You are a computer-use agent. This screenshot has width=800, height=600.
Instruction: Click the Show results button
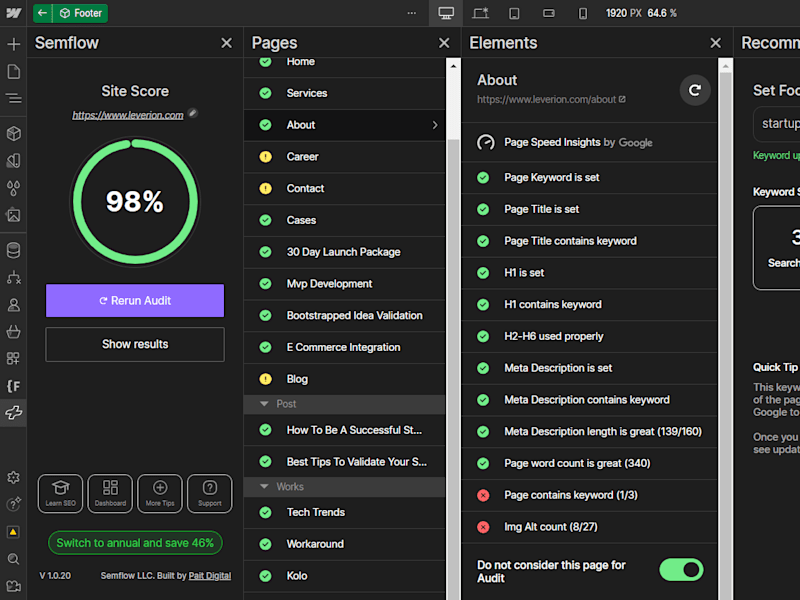pyautogui.click(x=135, y=344)
